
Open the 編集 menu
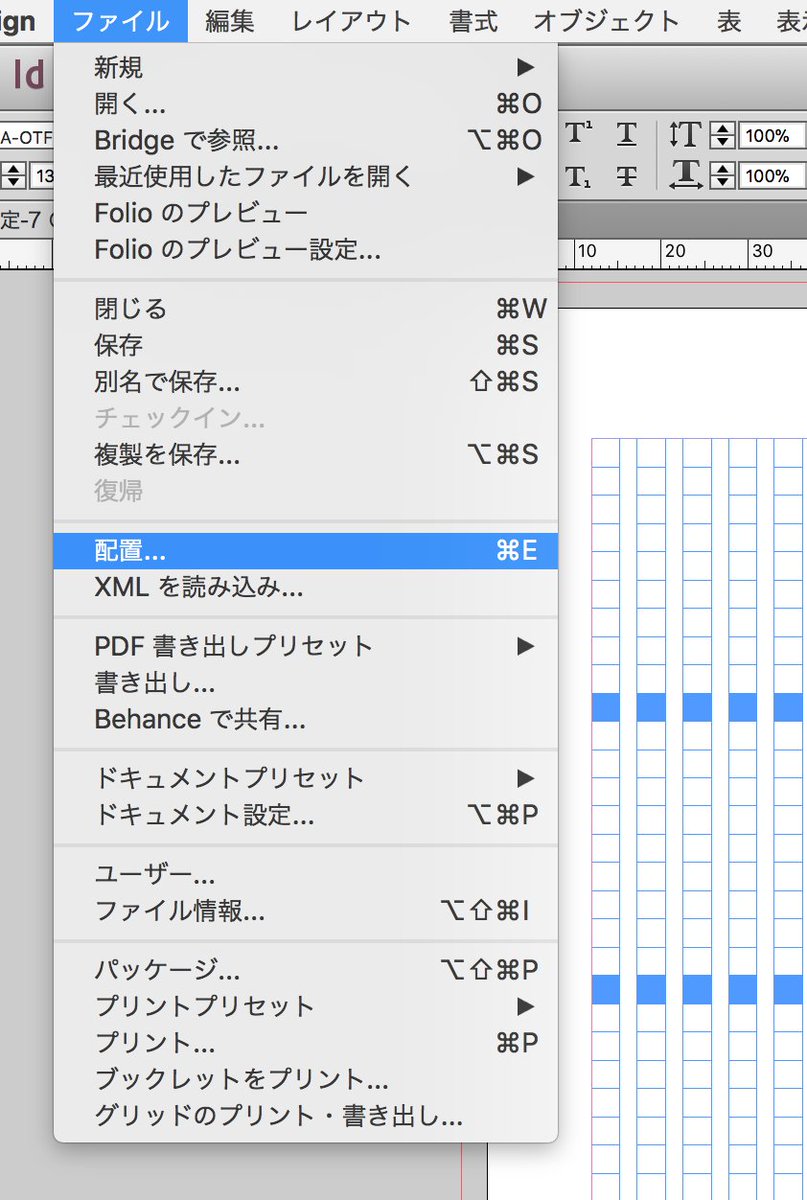coord(230,20)
